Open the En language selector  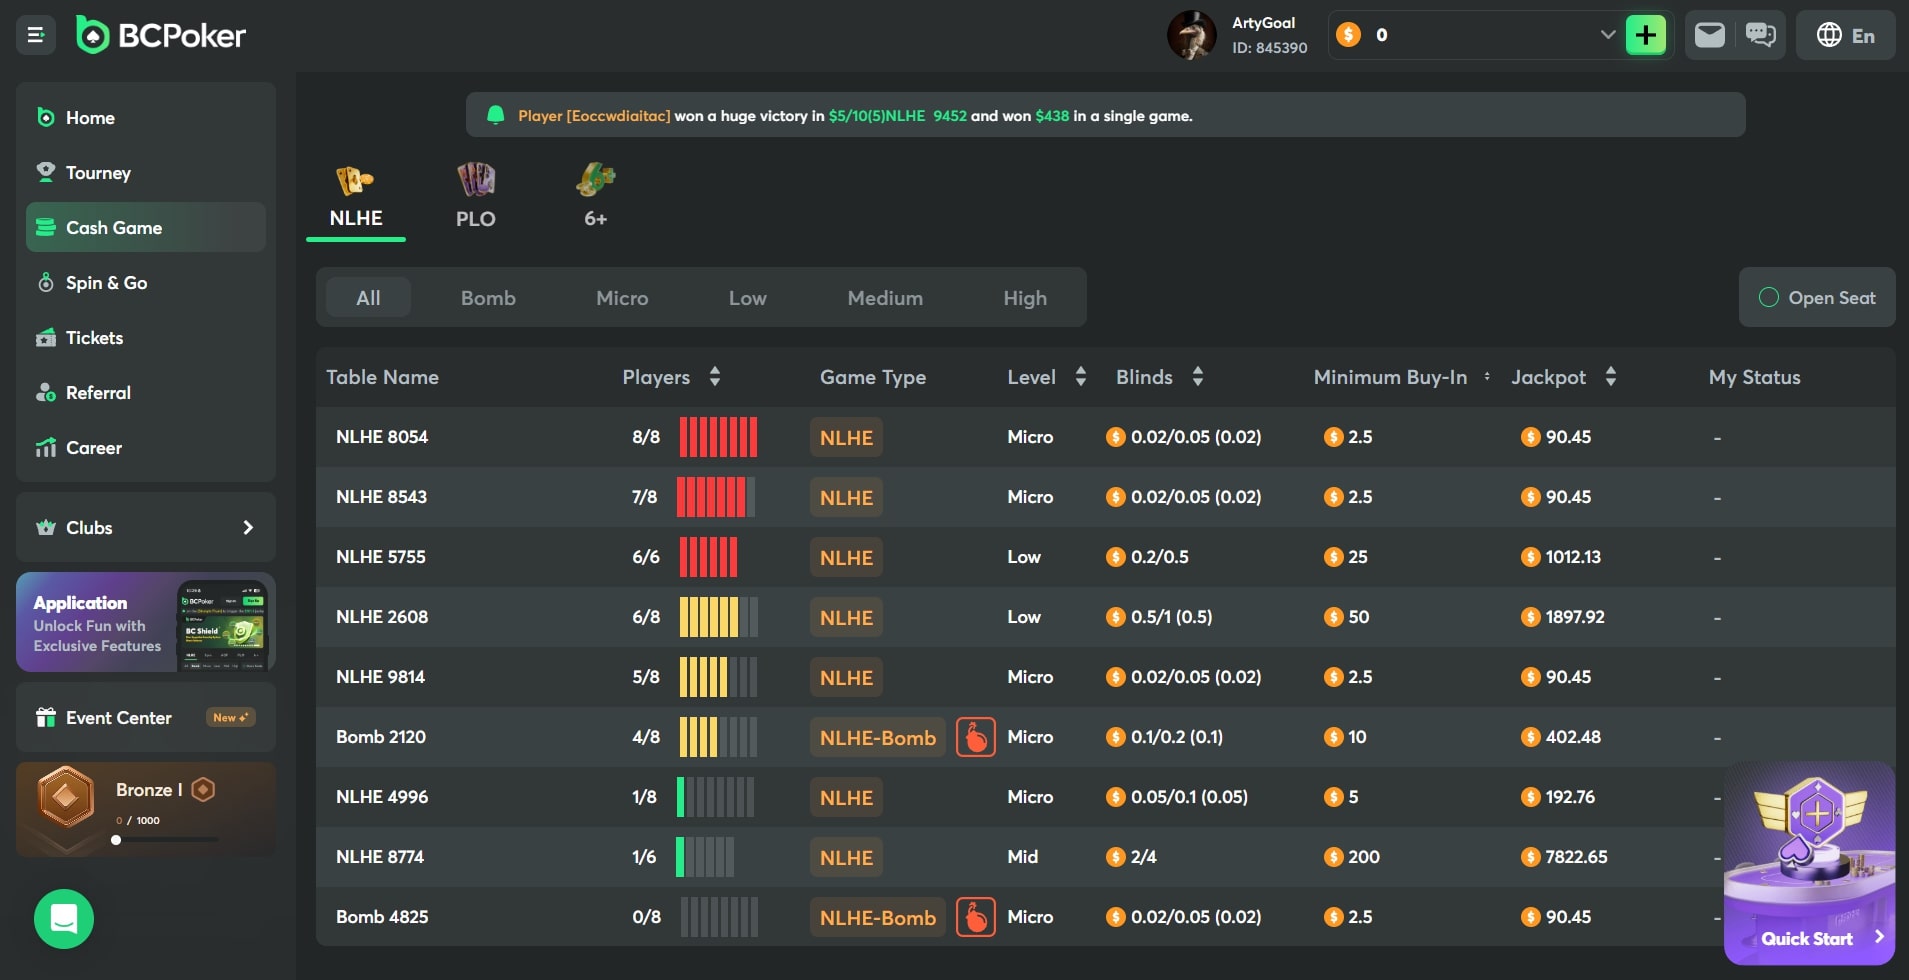tap(1845, 36)
